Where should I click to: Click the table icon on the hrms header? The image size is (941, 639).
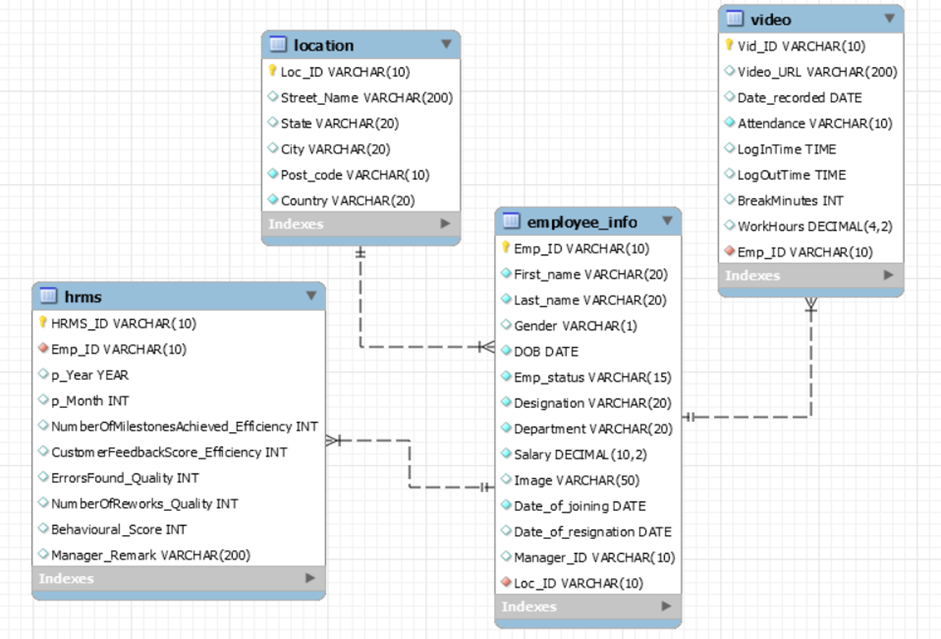(x=46, y=296)
